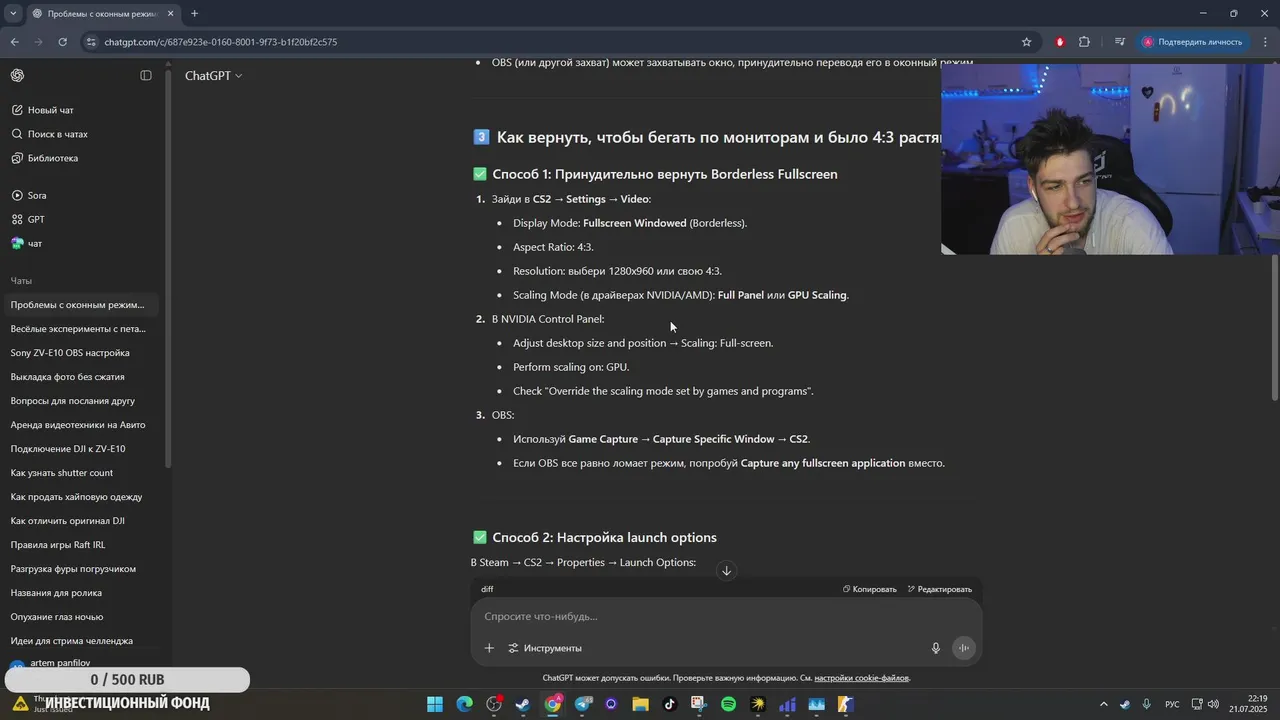Open Steam from the taskbar

point(523,704)
